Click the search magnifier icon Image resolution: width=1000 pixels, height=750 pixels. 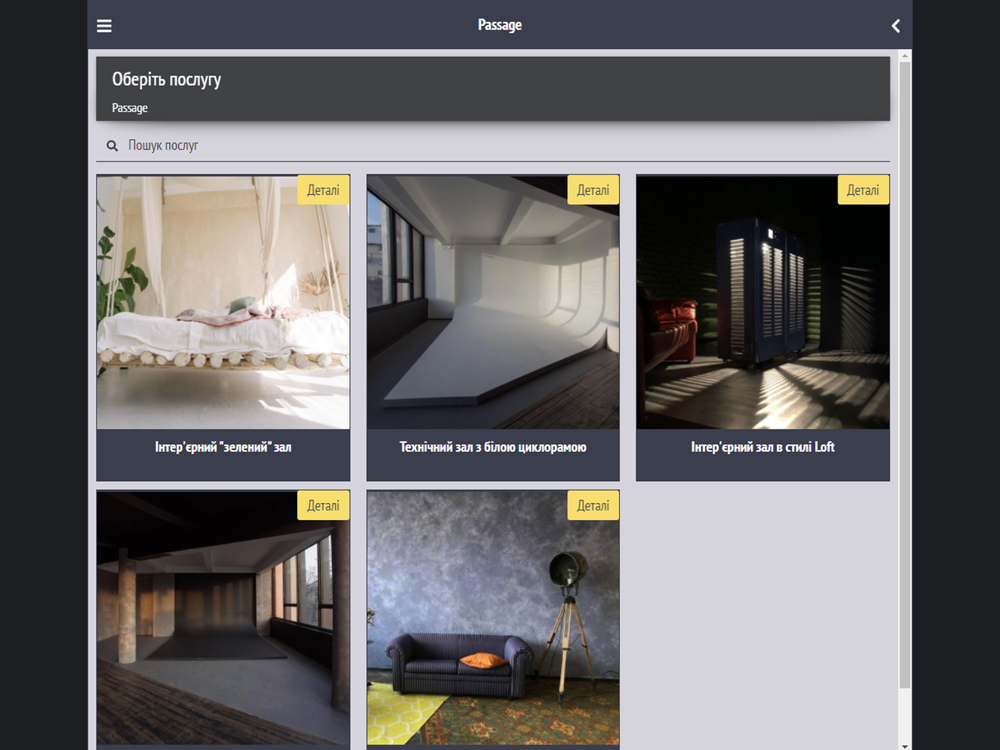click(112, 146)
